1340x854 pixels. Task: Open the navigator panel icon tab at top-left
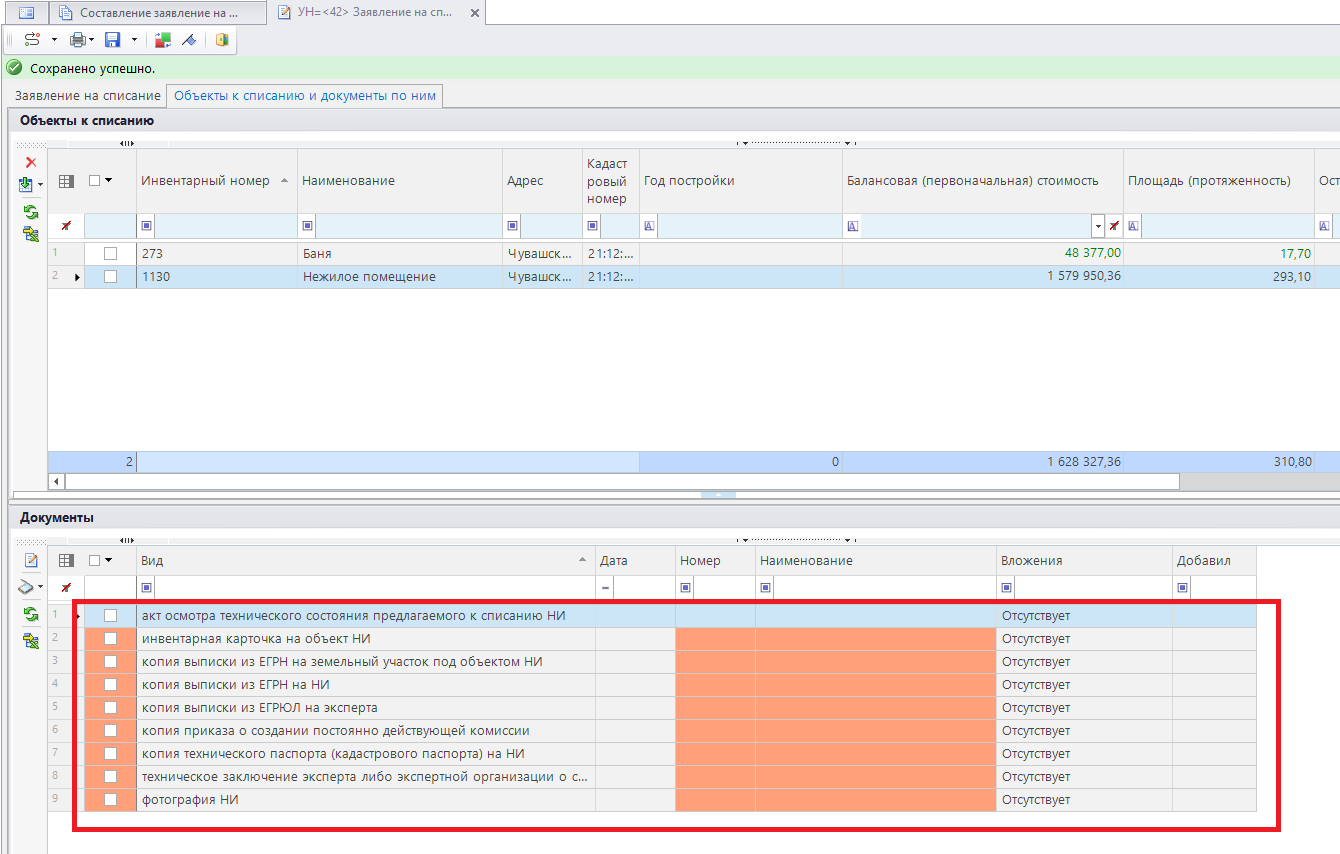pos(27,13)
